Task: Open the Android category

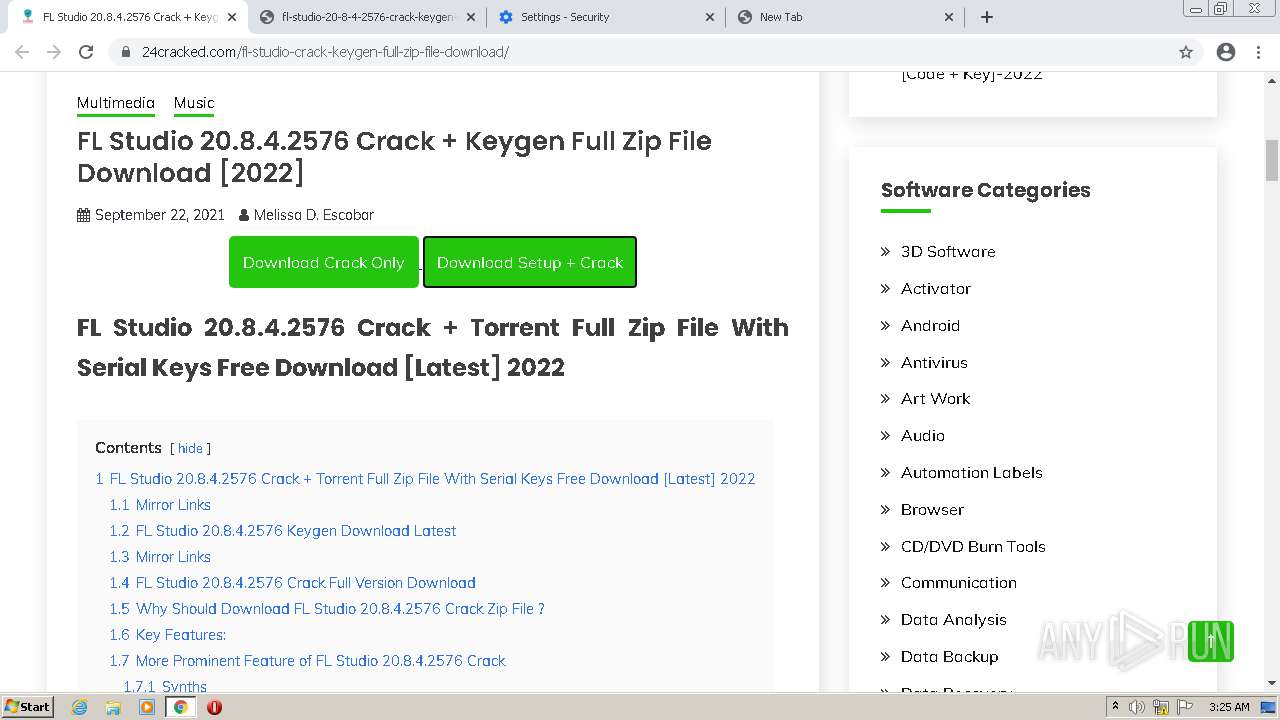Action: pyautogui.click(x=930, y=326)
